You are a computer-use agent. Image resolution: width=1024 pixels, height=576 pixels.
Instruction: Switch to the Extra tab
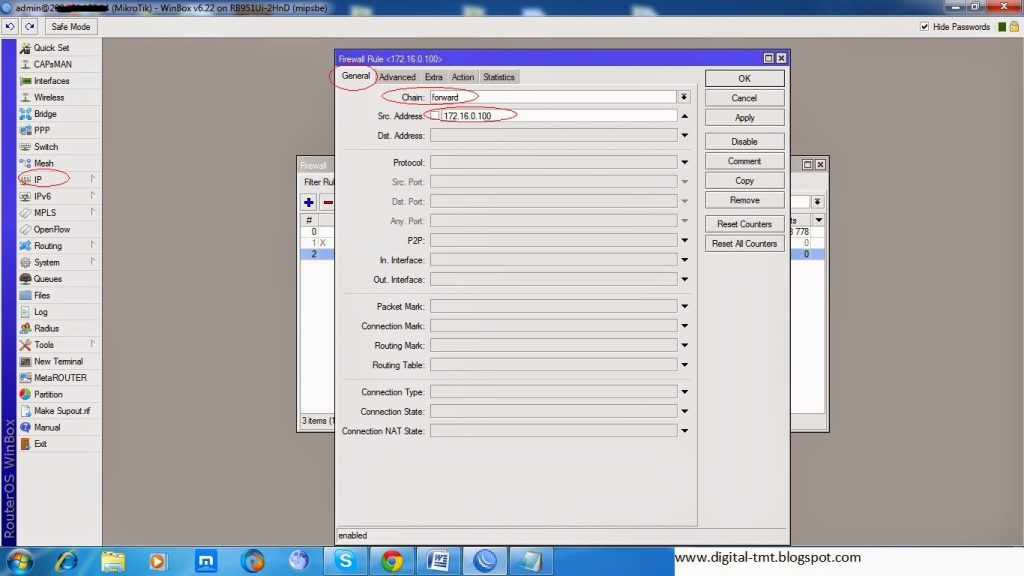(434, 77)
